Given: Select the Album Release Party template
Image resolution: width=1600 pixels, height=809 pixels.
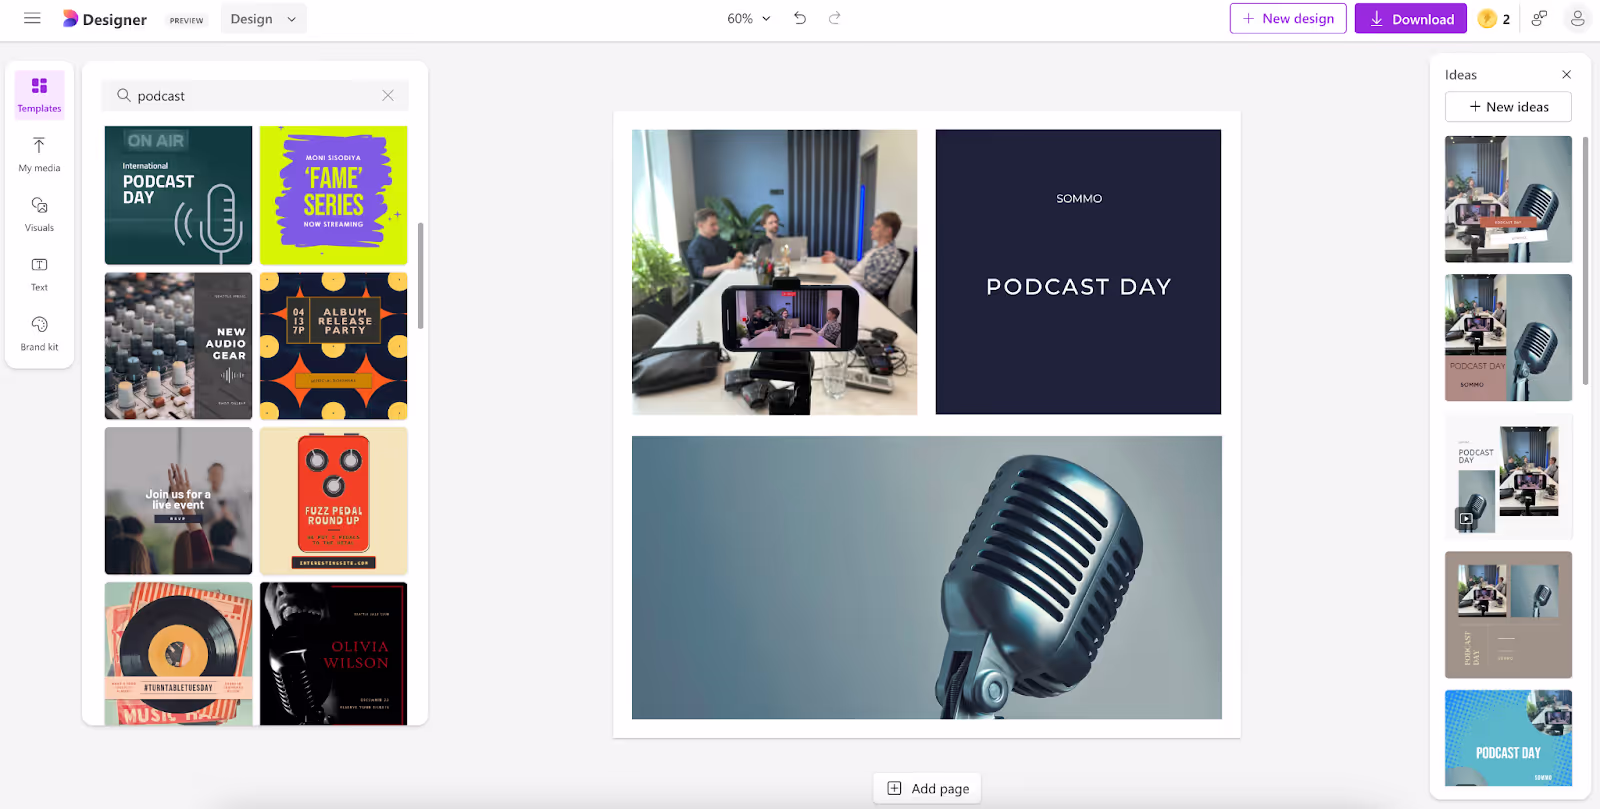Looking at the screenshot, I should click(333, 346).
